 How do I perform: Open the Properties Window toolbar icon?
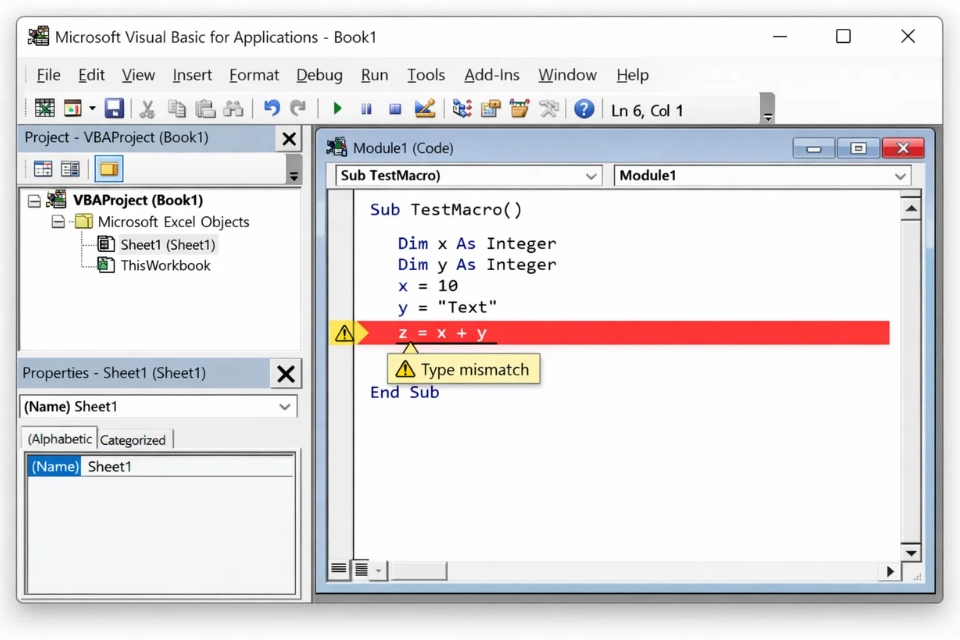[490, 108]
